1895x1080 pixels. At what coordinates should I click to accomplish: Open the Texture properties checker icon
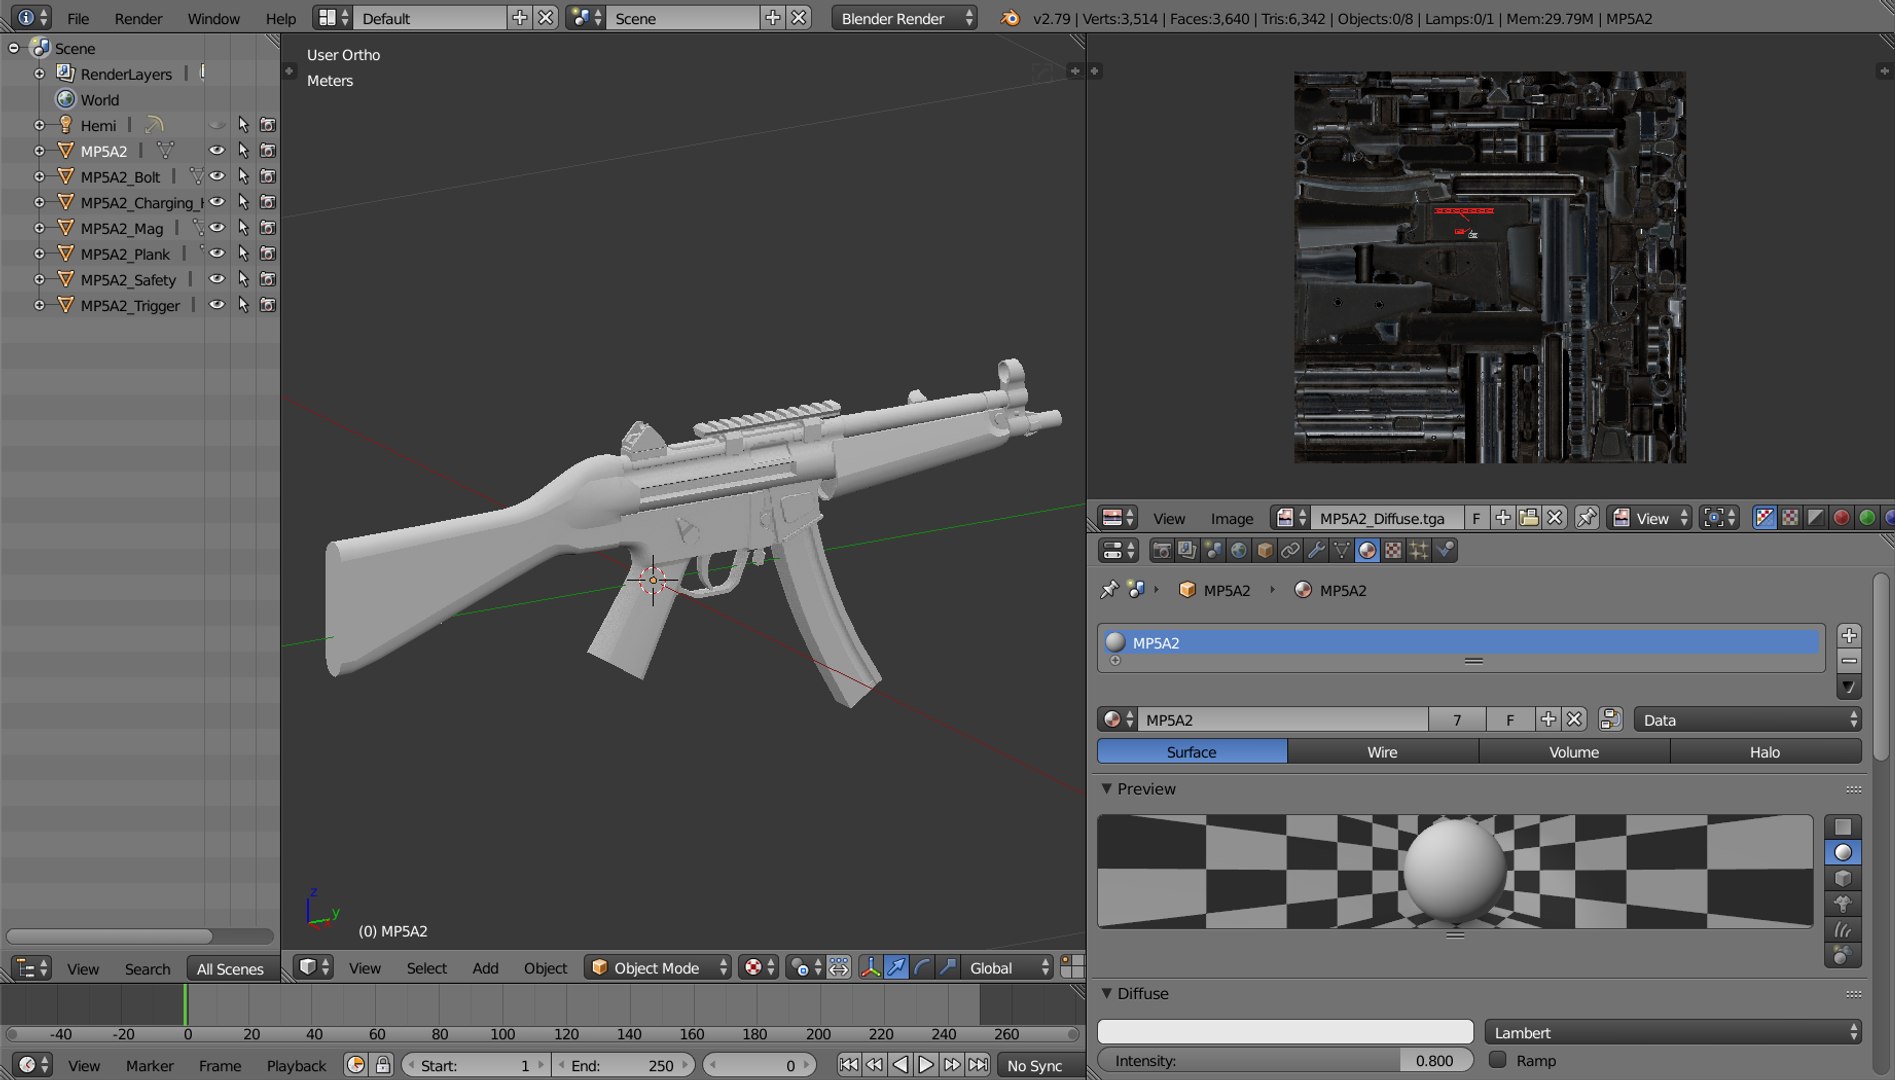coord(1393,550)
